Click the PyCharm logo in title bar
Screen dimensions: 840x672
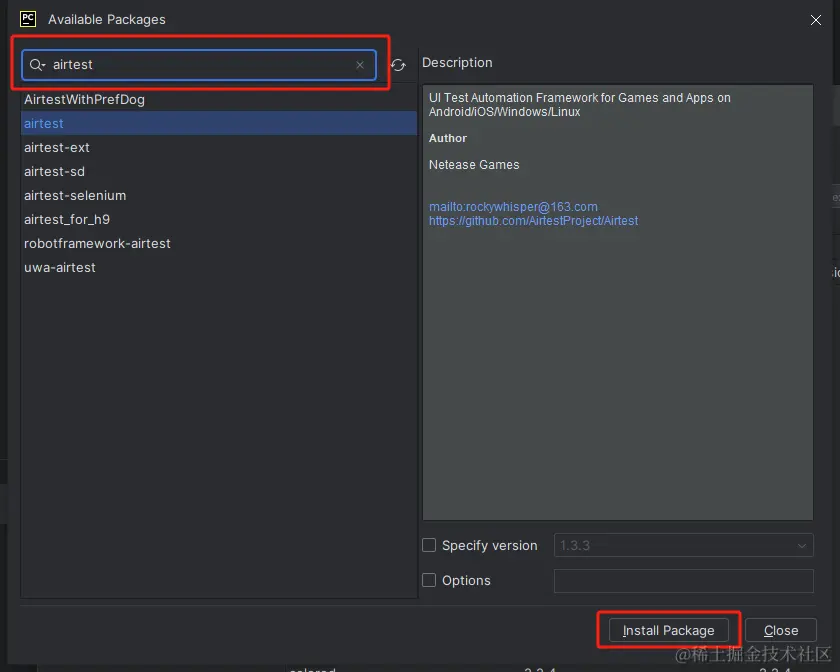pyautogui.click(x=28, y=19)
